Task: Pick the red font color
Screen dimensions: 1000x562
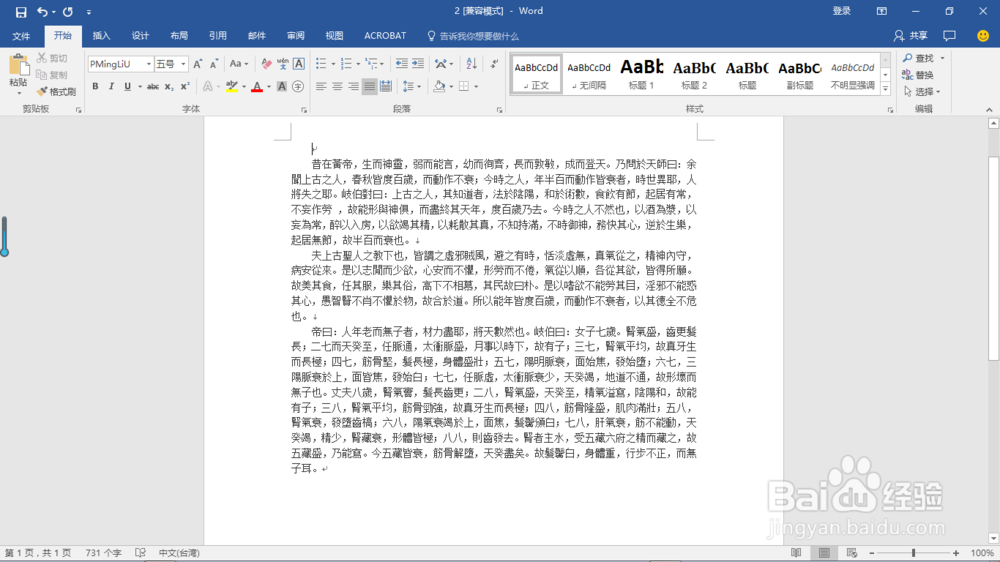Action: [257, 87]
